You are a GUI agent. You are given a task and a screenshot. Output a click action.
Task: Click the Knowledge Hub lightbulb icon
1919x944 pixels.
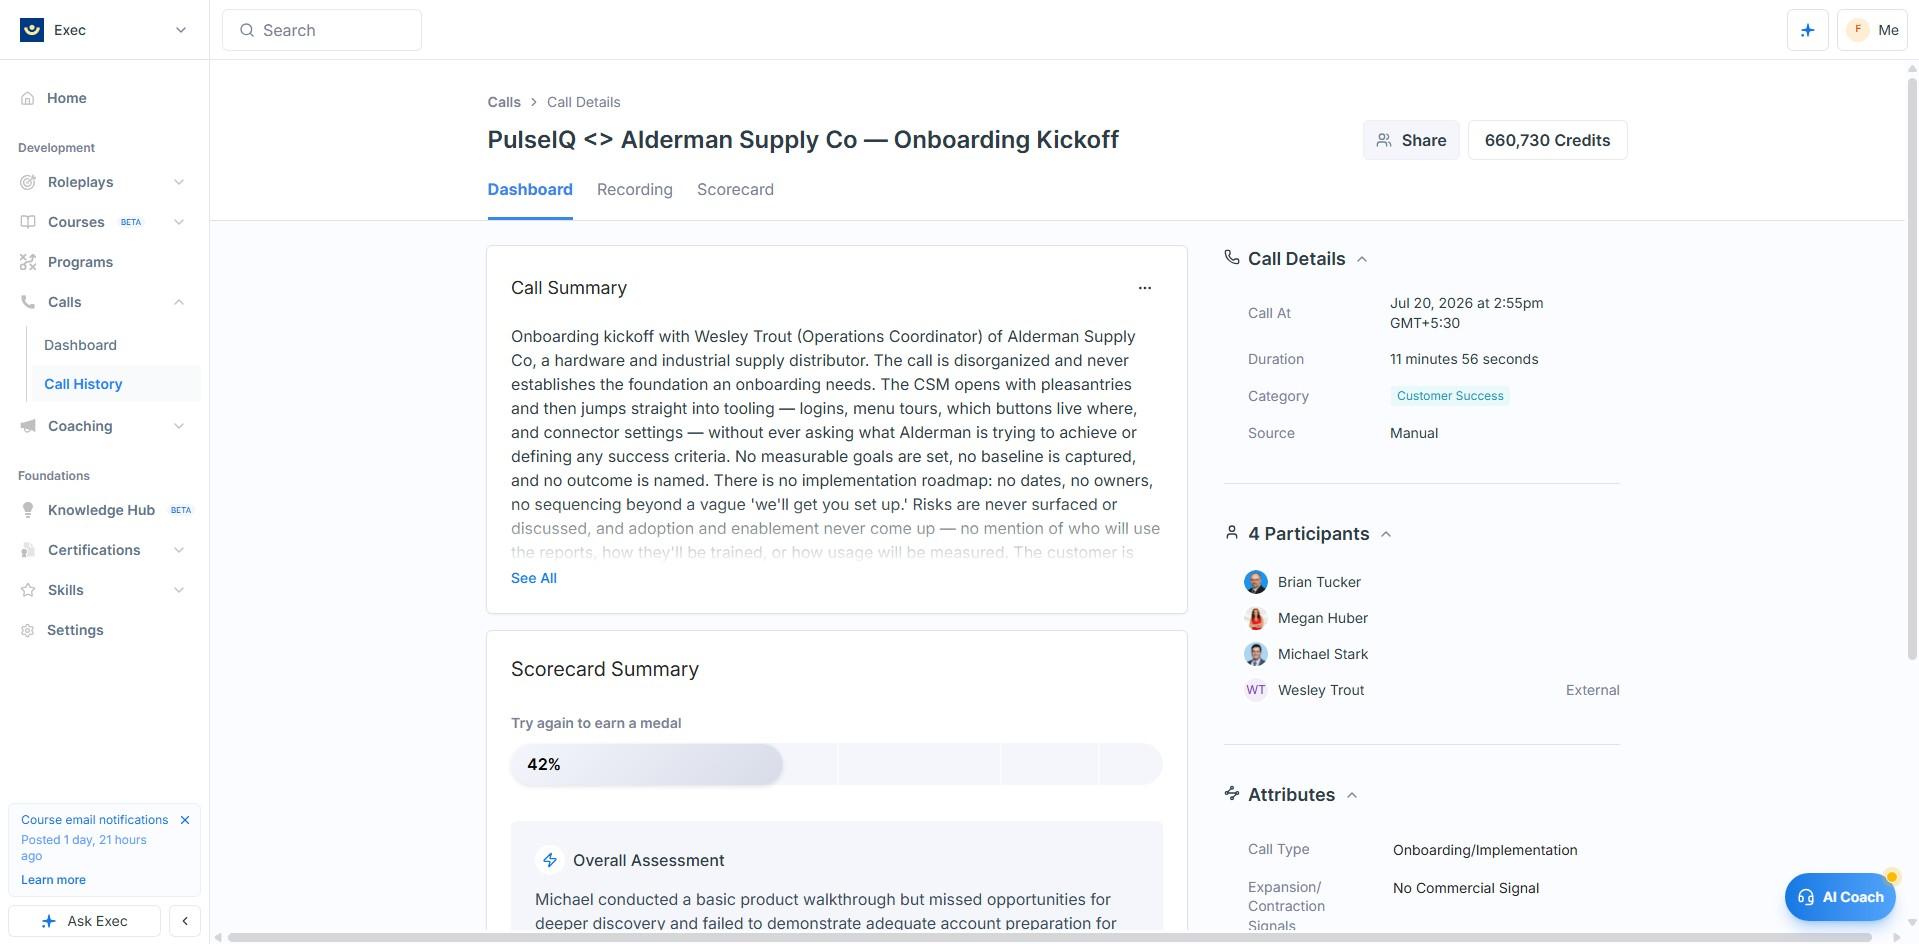[28, 510]
